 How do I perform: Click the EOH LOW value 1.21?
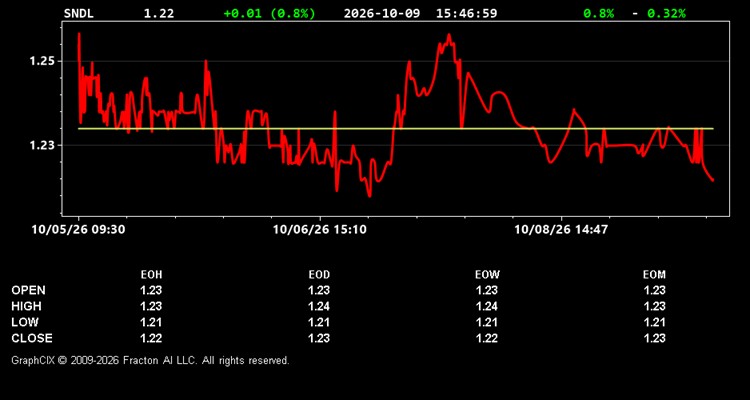point(151,322)
